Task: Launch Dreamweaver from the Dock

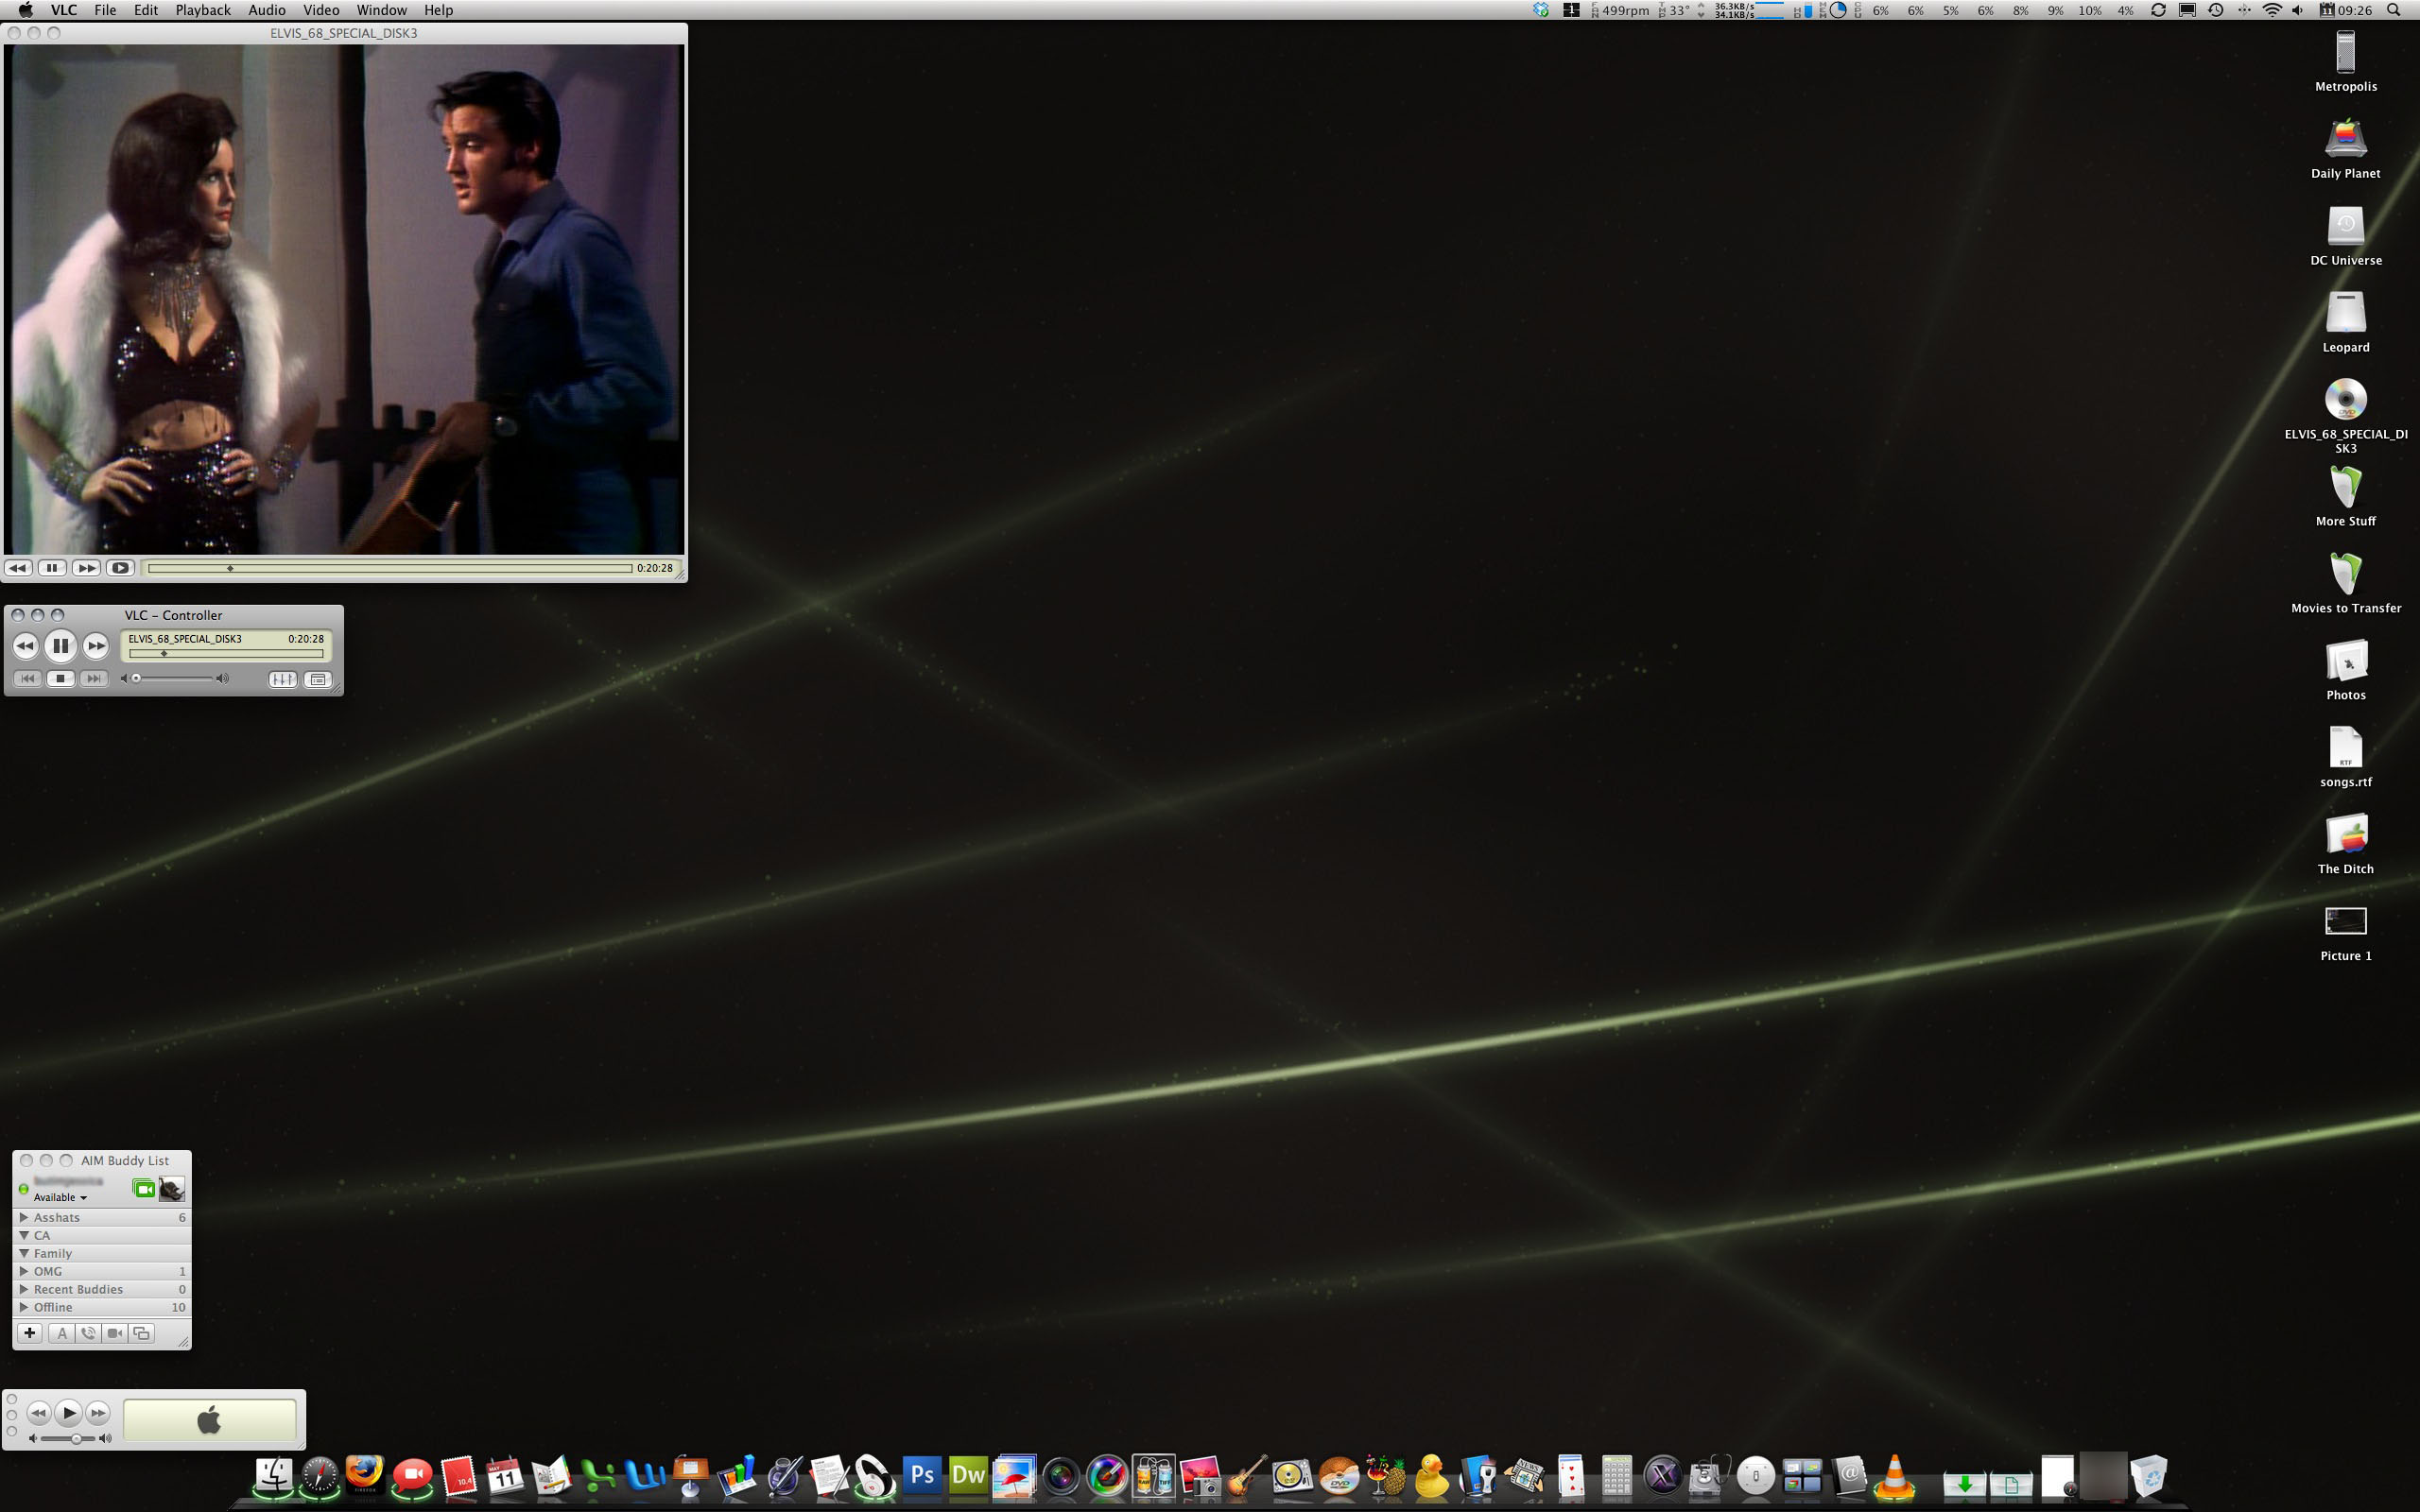Action: pos(968,1475)
